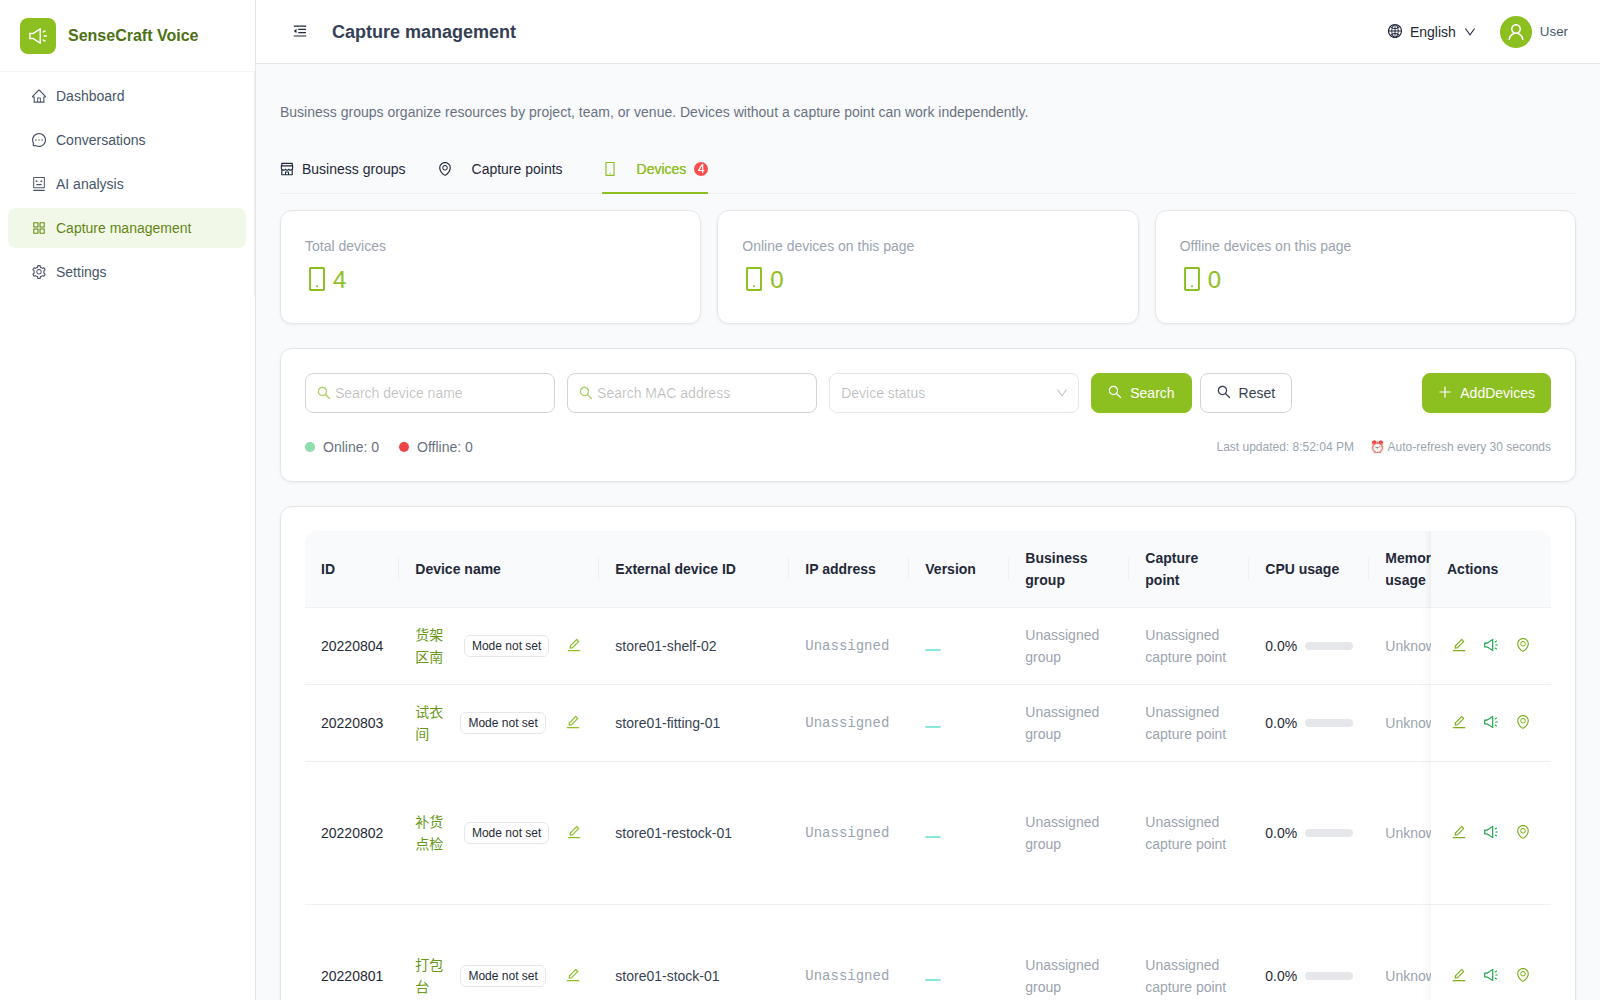Open the English language selector
1600x1000 pixels.
click(1432, 32)
